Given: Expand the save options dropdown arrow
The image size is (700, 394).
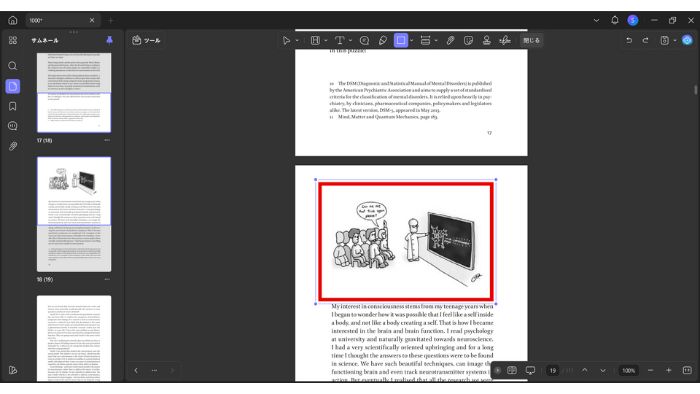Looking at the screenshot, I should pos(675,41).
